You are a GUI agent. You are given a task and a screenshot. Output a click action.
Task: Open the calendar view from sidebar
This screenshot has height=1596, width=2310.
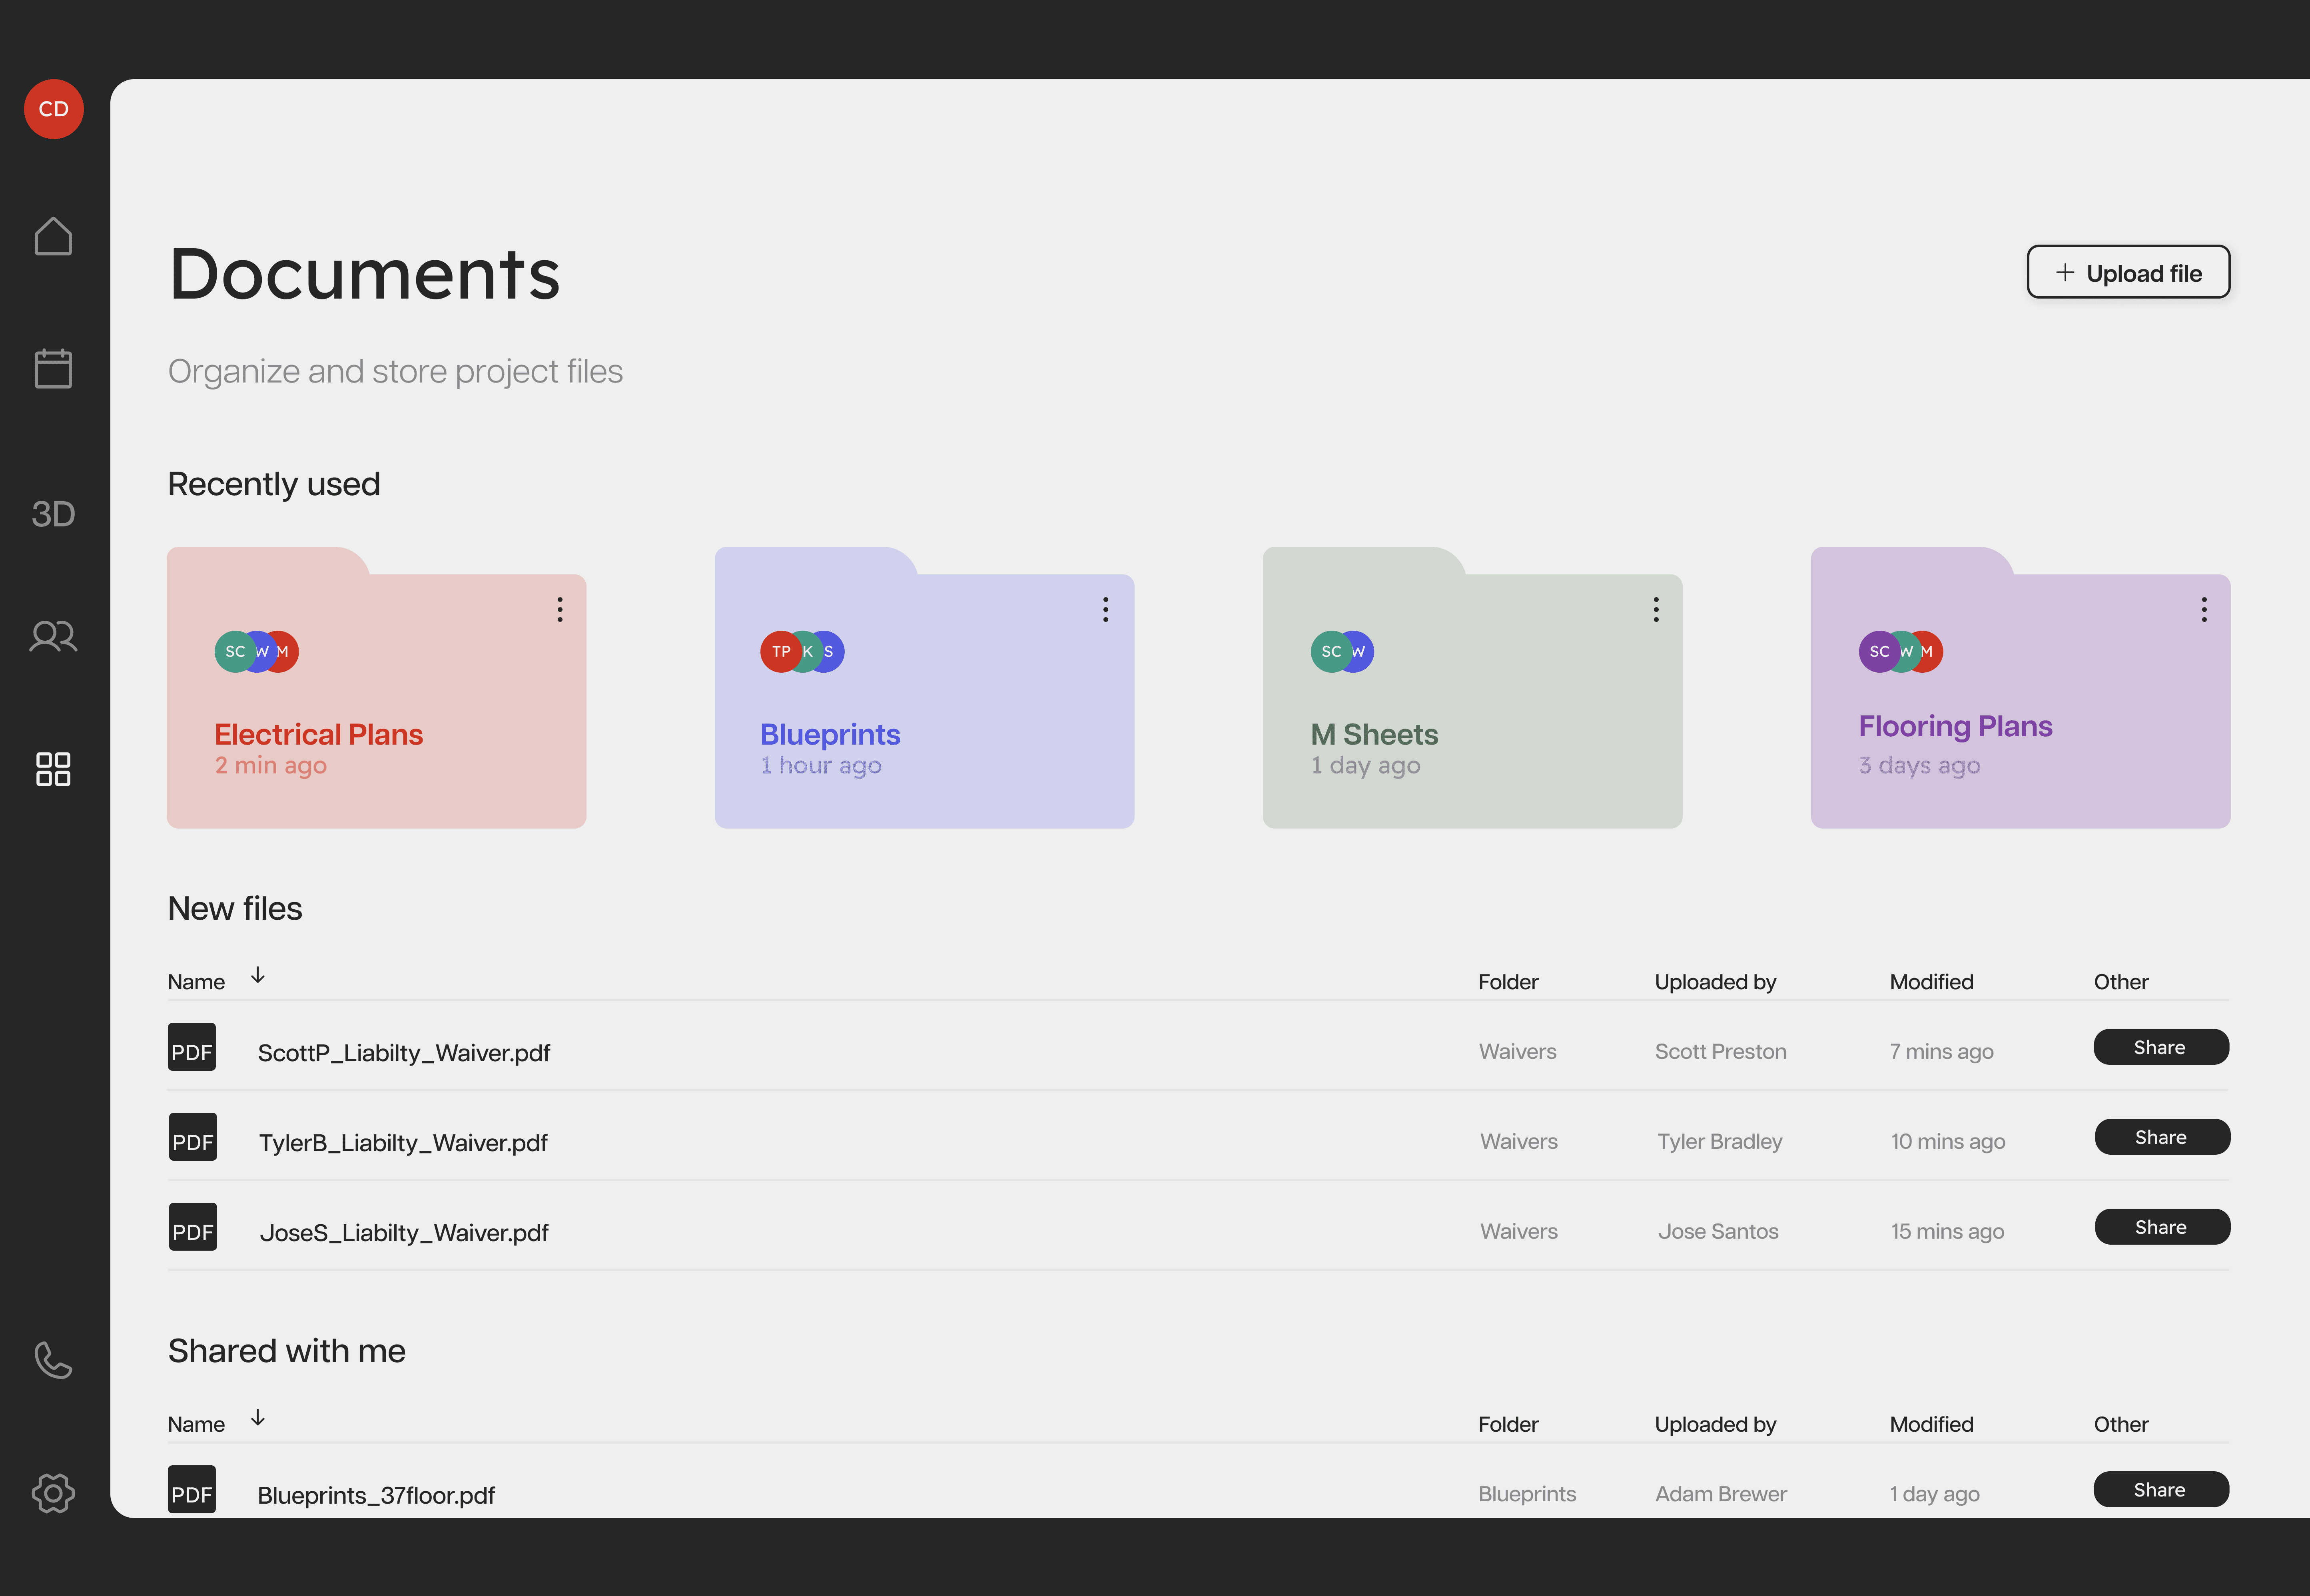tap(53, 368)
